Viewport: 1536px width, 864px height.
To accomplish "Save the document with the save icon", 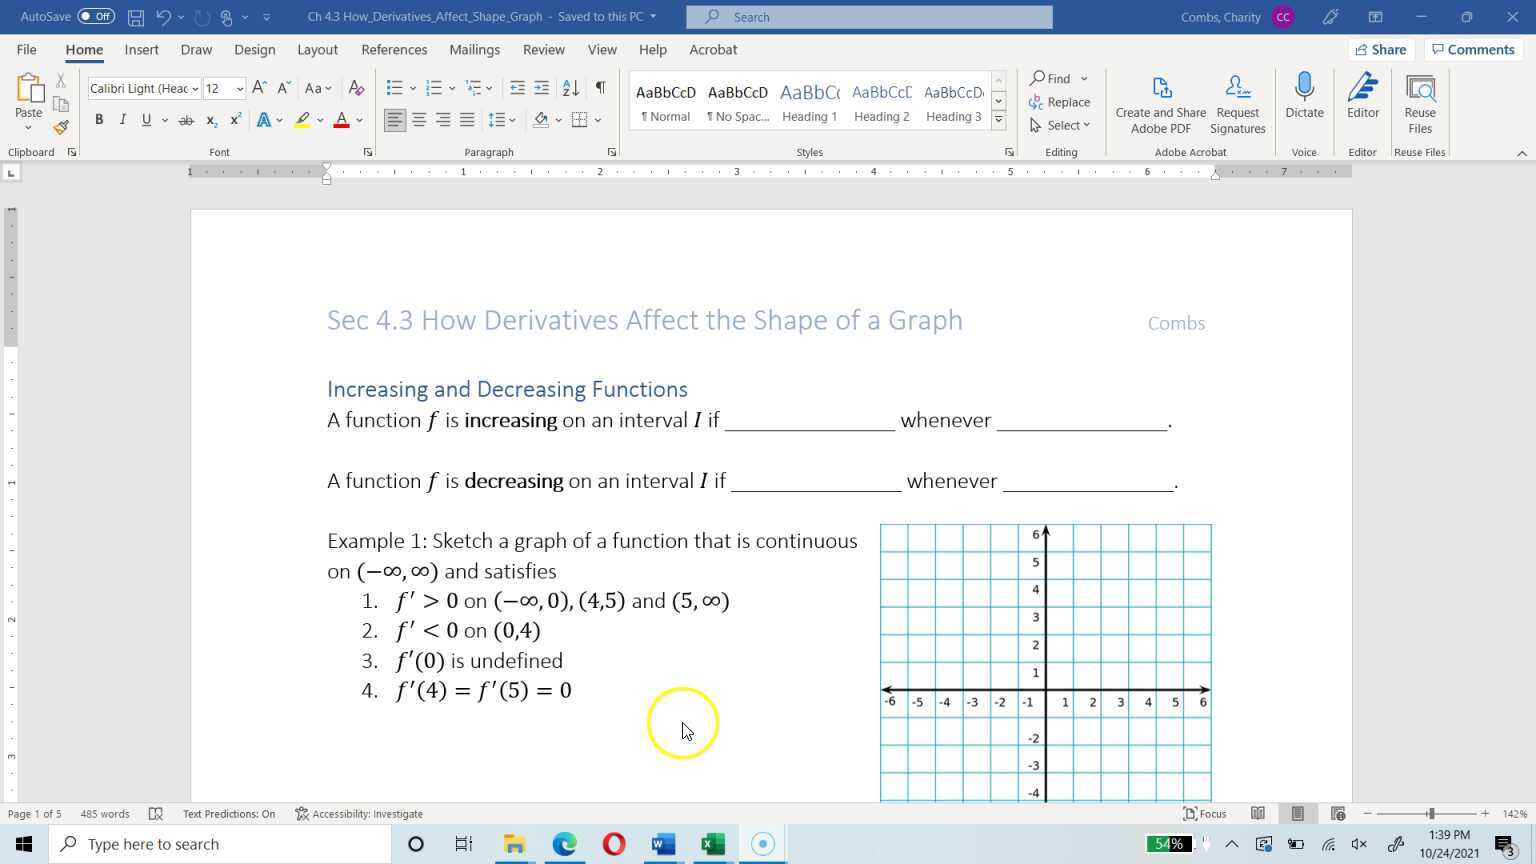I will click(136, 17).
